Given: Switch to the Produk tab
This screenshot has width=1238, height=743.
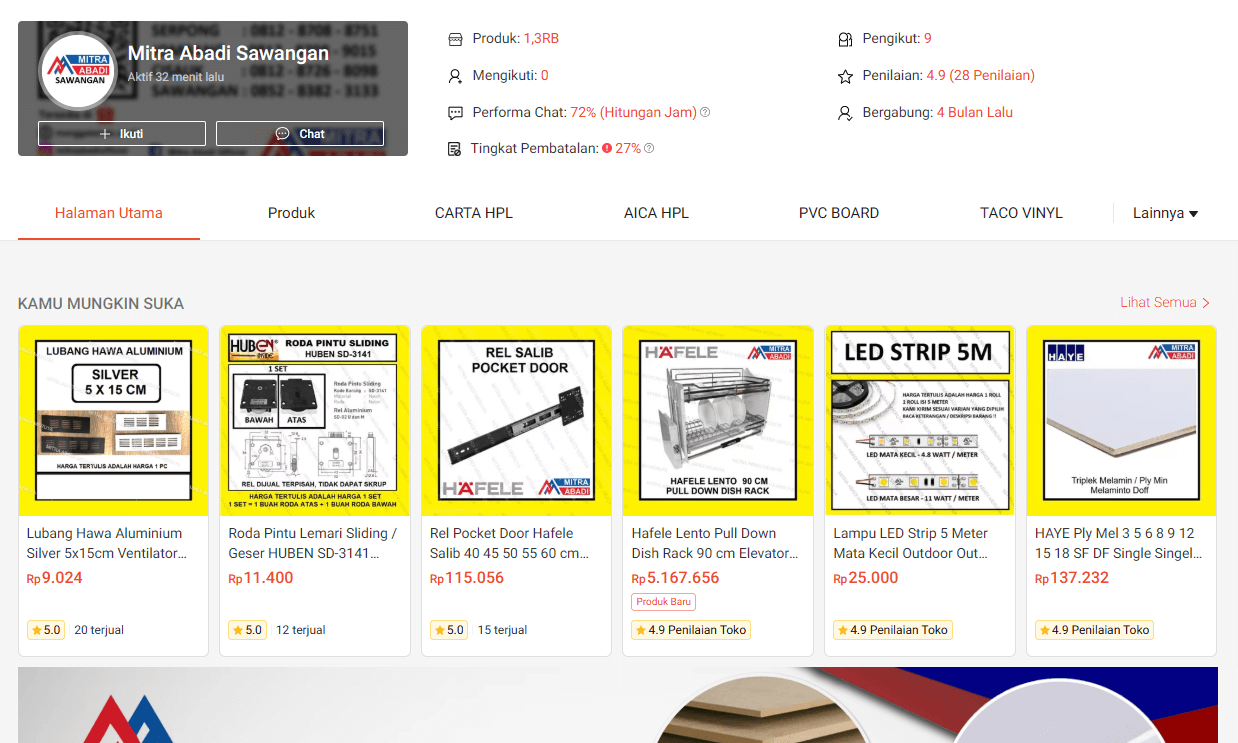Looking at the screenshot, I should click(291, 213).
